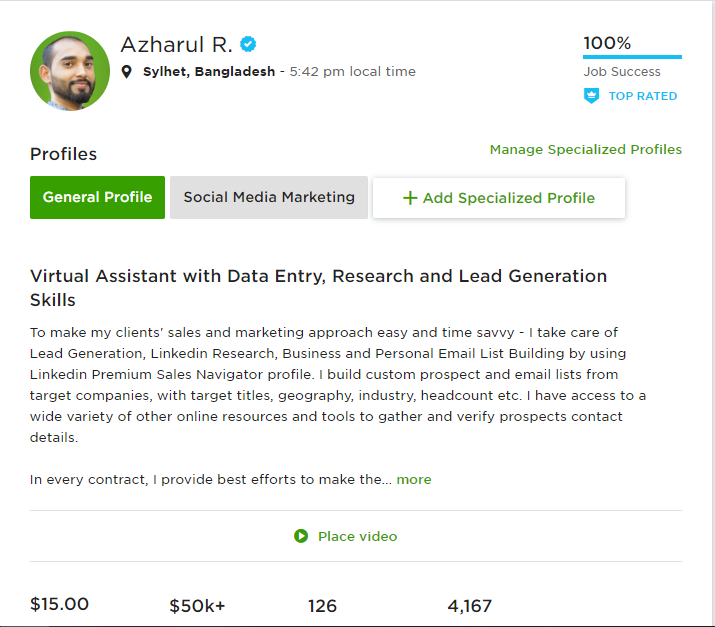Click the Place video link
The width and height of the screenshot is (715, 627).
[358, 536]
